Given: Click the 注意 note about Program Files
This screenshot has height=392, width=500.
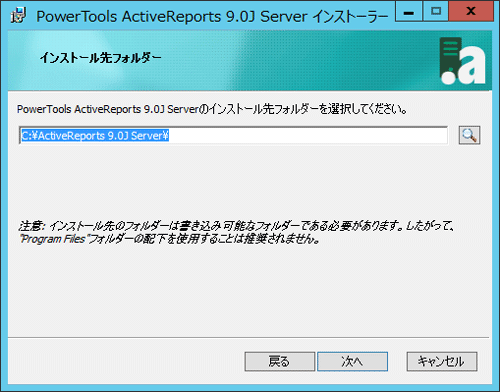Looking at the screenshot, I should coord(236,232).
